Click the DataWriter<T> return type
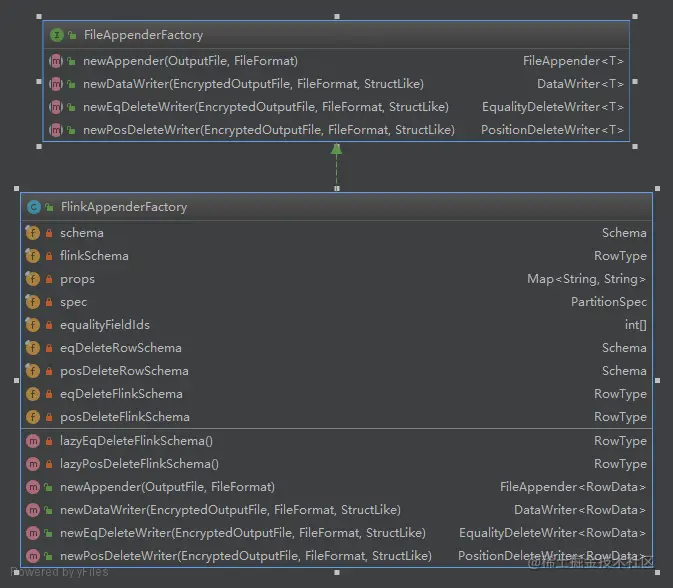Screen dimensions: 673x588 point(580,84)
